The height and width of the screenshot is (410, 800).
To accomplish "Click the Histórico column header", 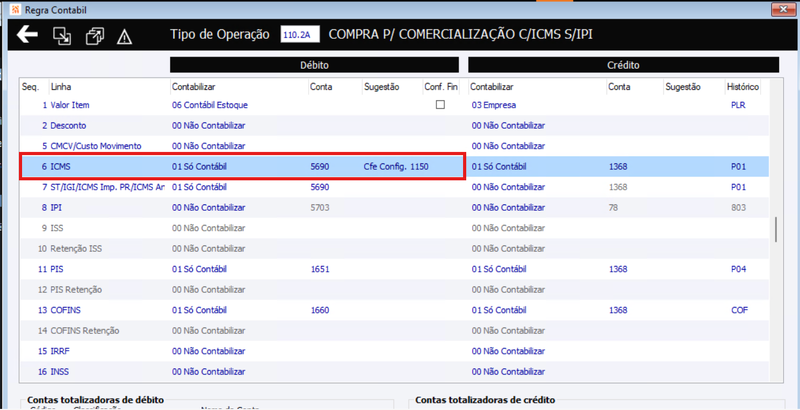I will click(743, 87).
